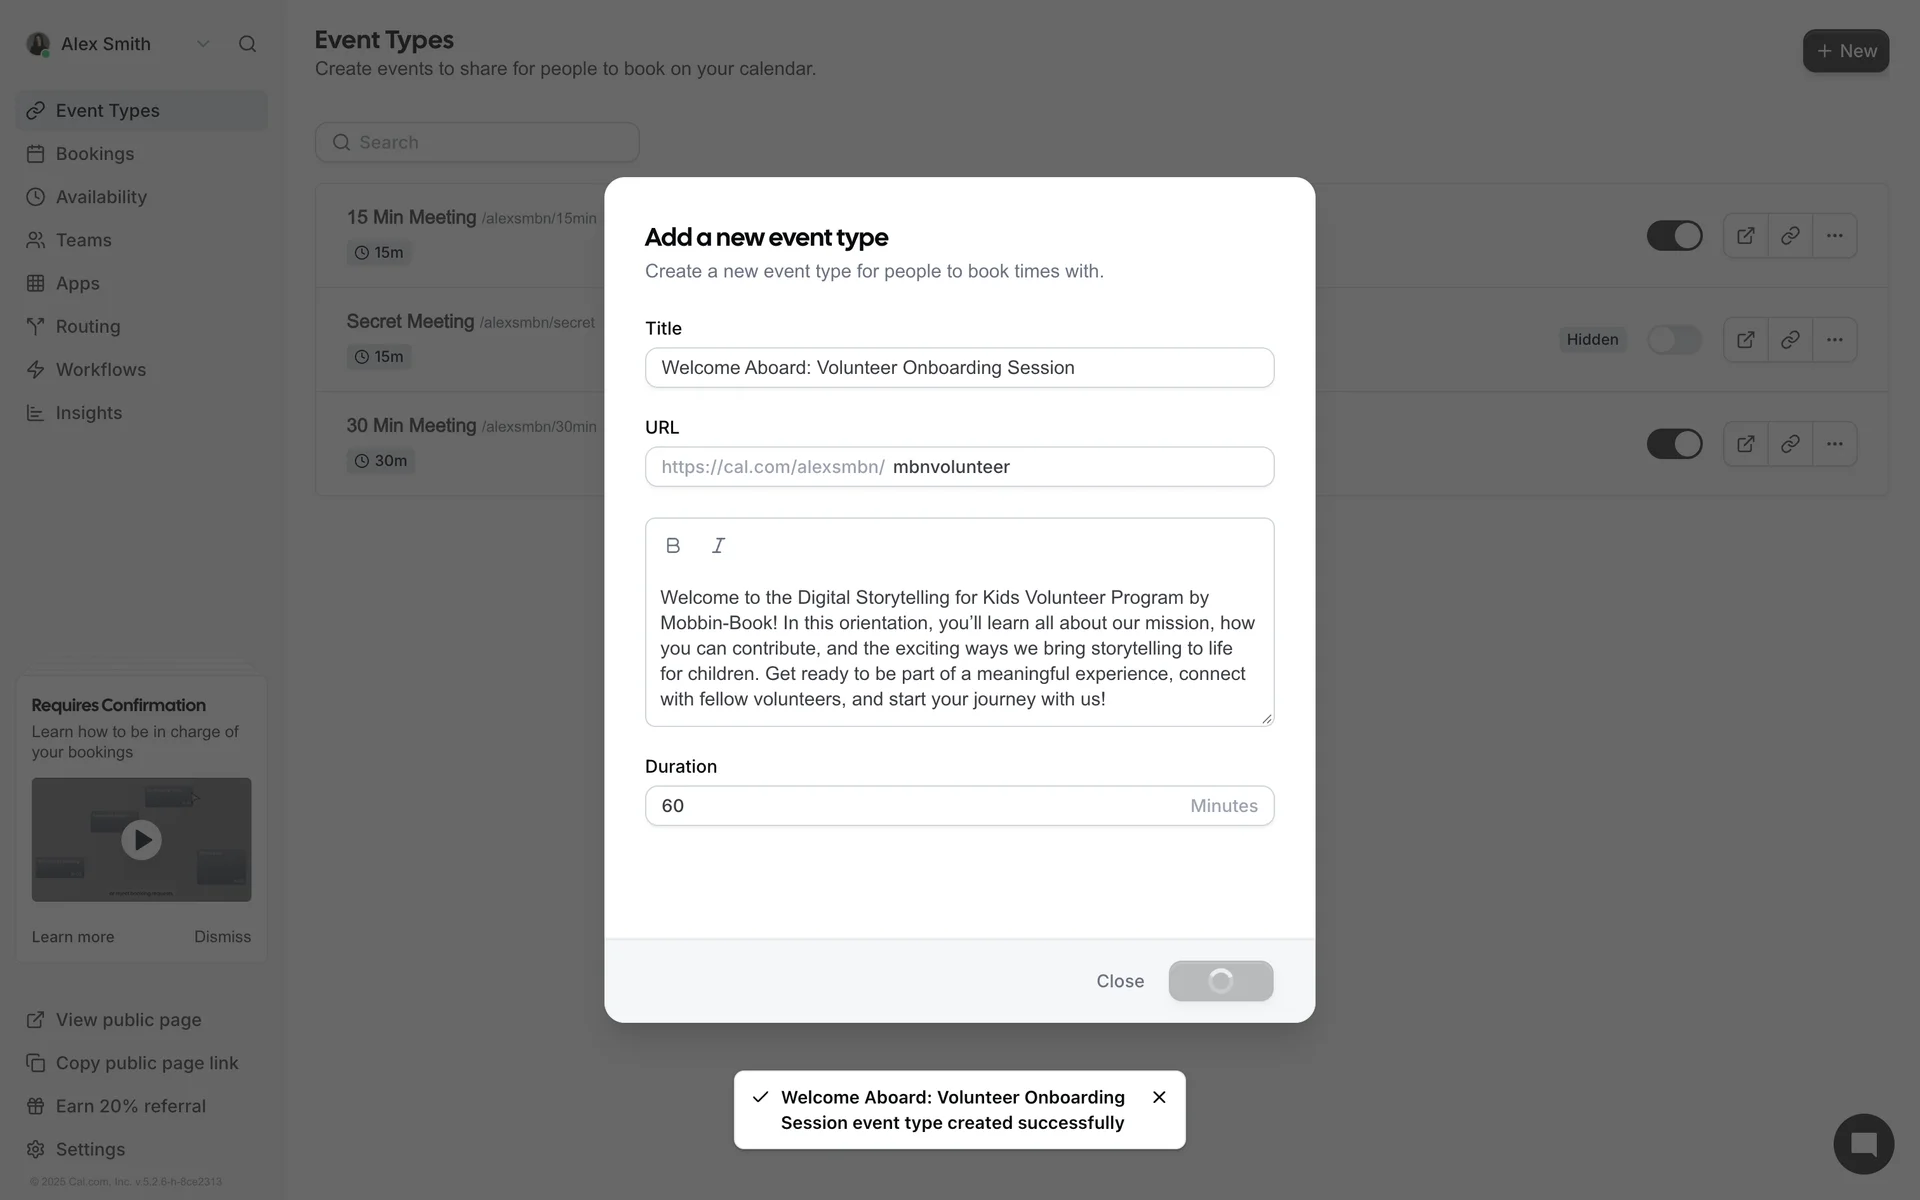Open Secret Meeting preview in new tab
The width and height of the screenshot is (1920, 1200).
point(1745,340)
